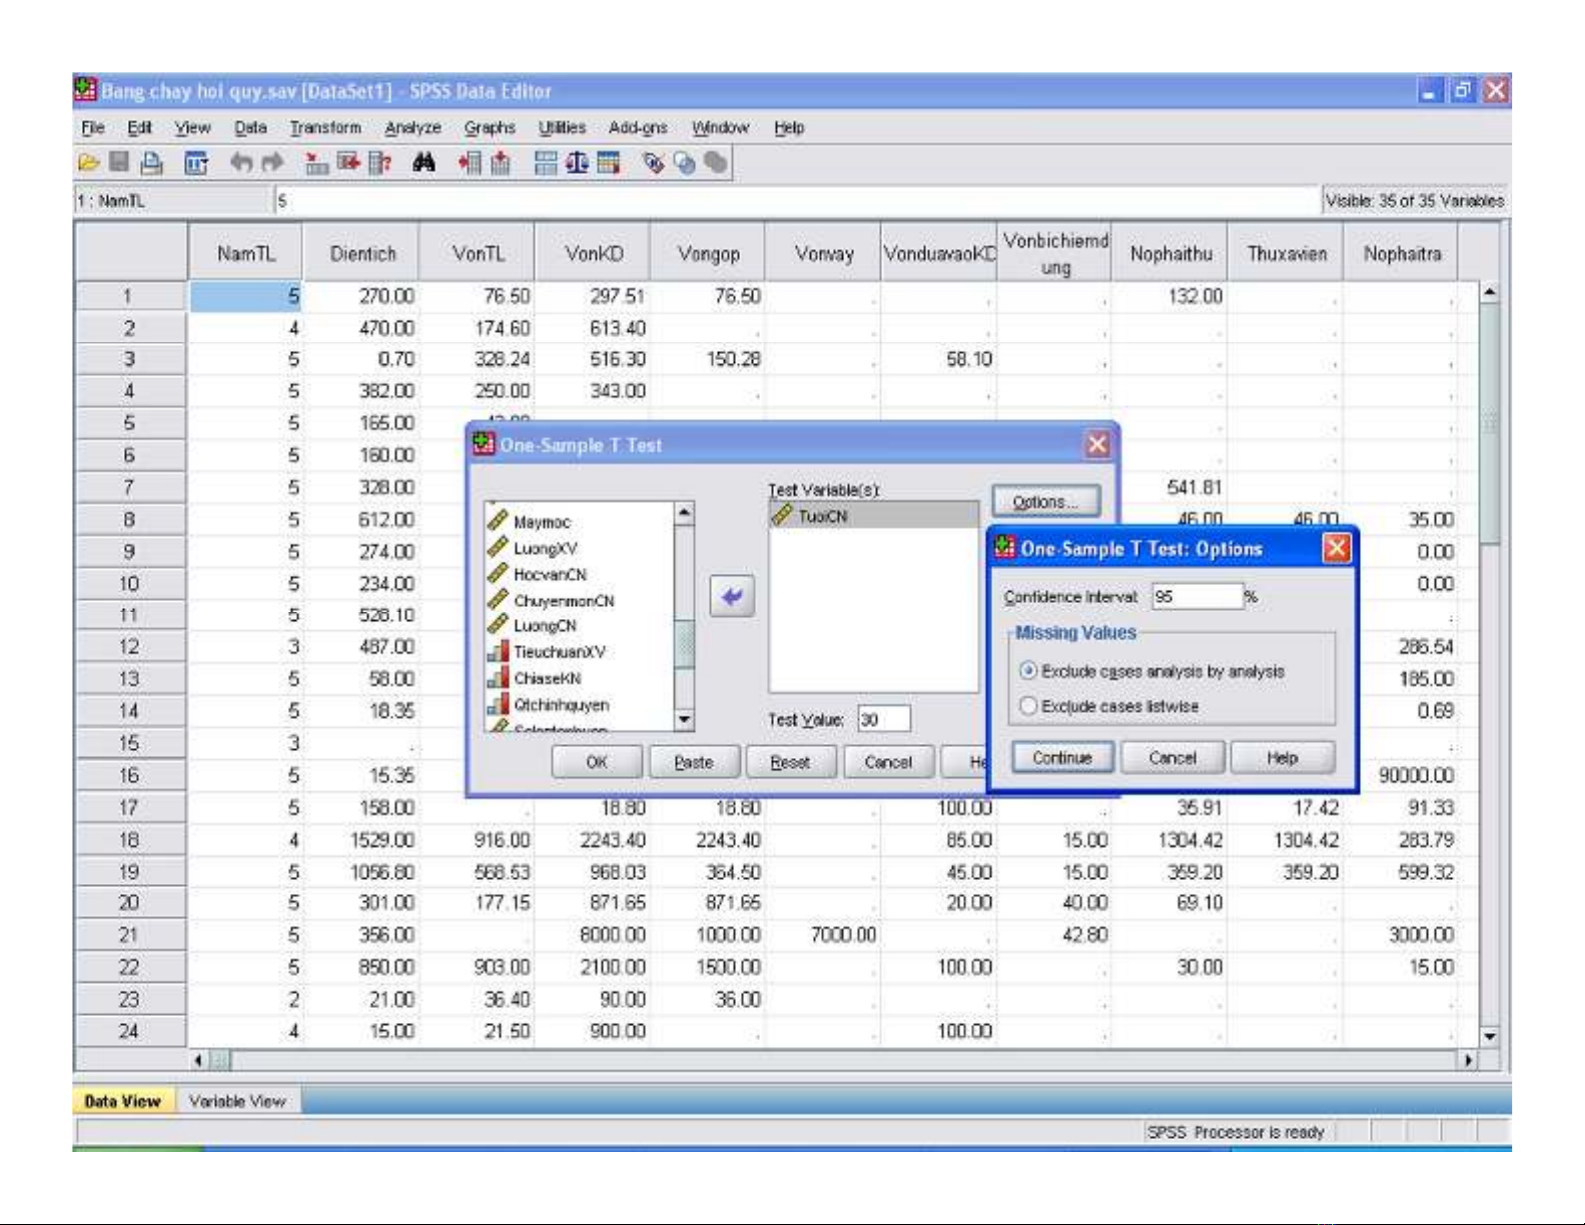
Task: Click the Value Labels tag icon
Action: (653, 163)
